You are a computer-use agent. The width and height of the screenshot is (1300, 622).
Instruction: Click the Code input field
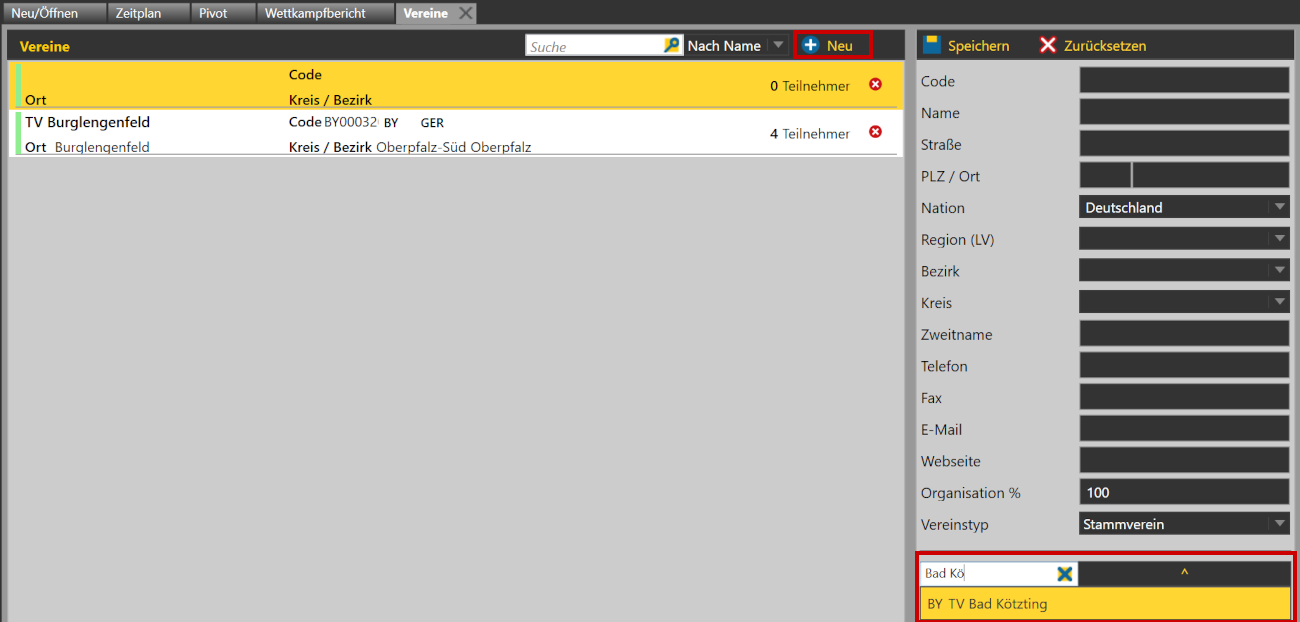(x=1185, y=81)
